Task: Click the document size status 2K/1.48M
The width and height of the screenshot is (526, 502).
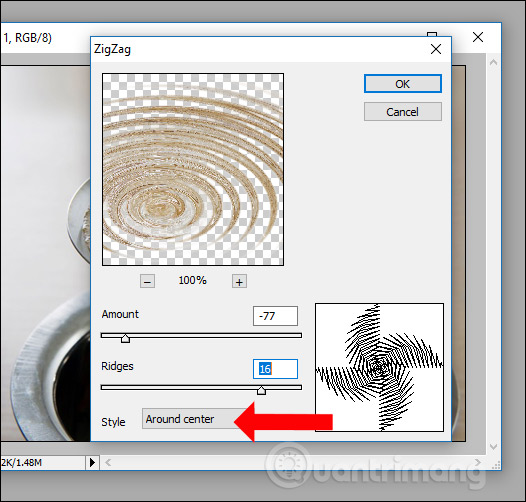Action: click(21, 463)
